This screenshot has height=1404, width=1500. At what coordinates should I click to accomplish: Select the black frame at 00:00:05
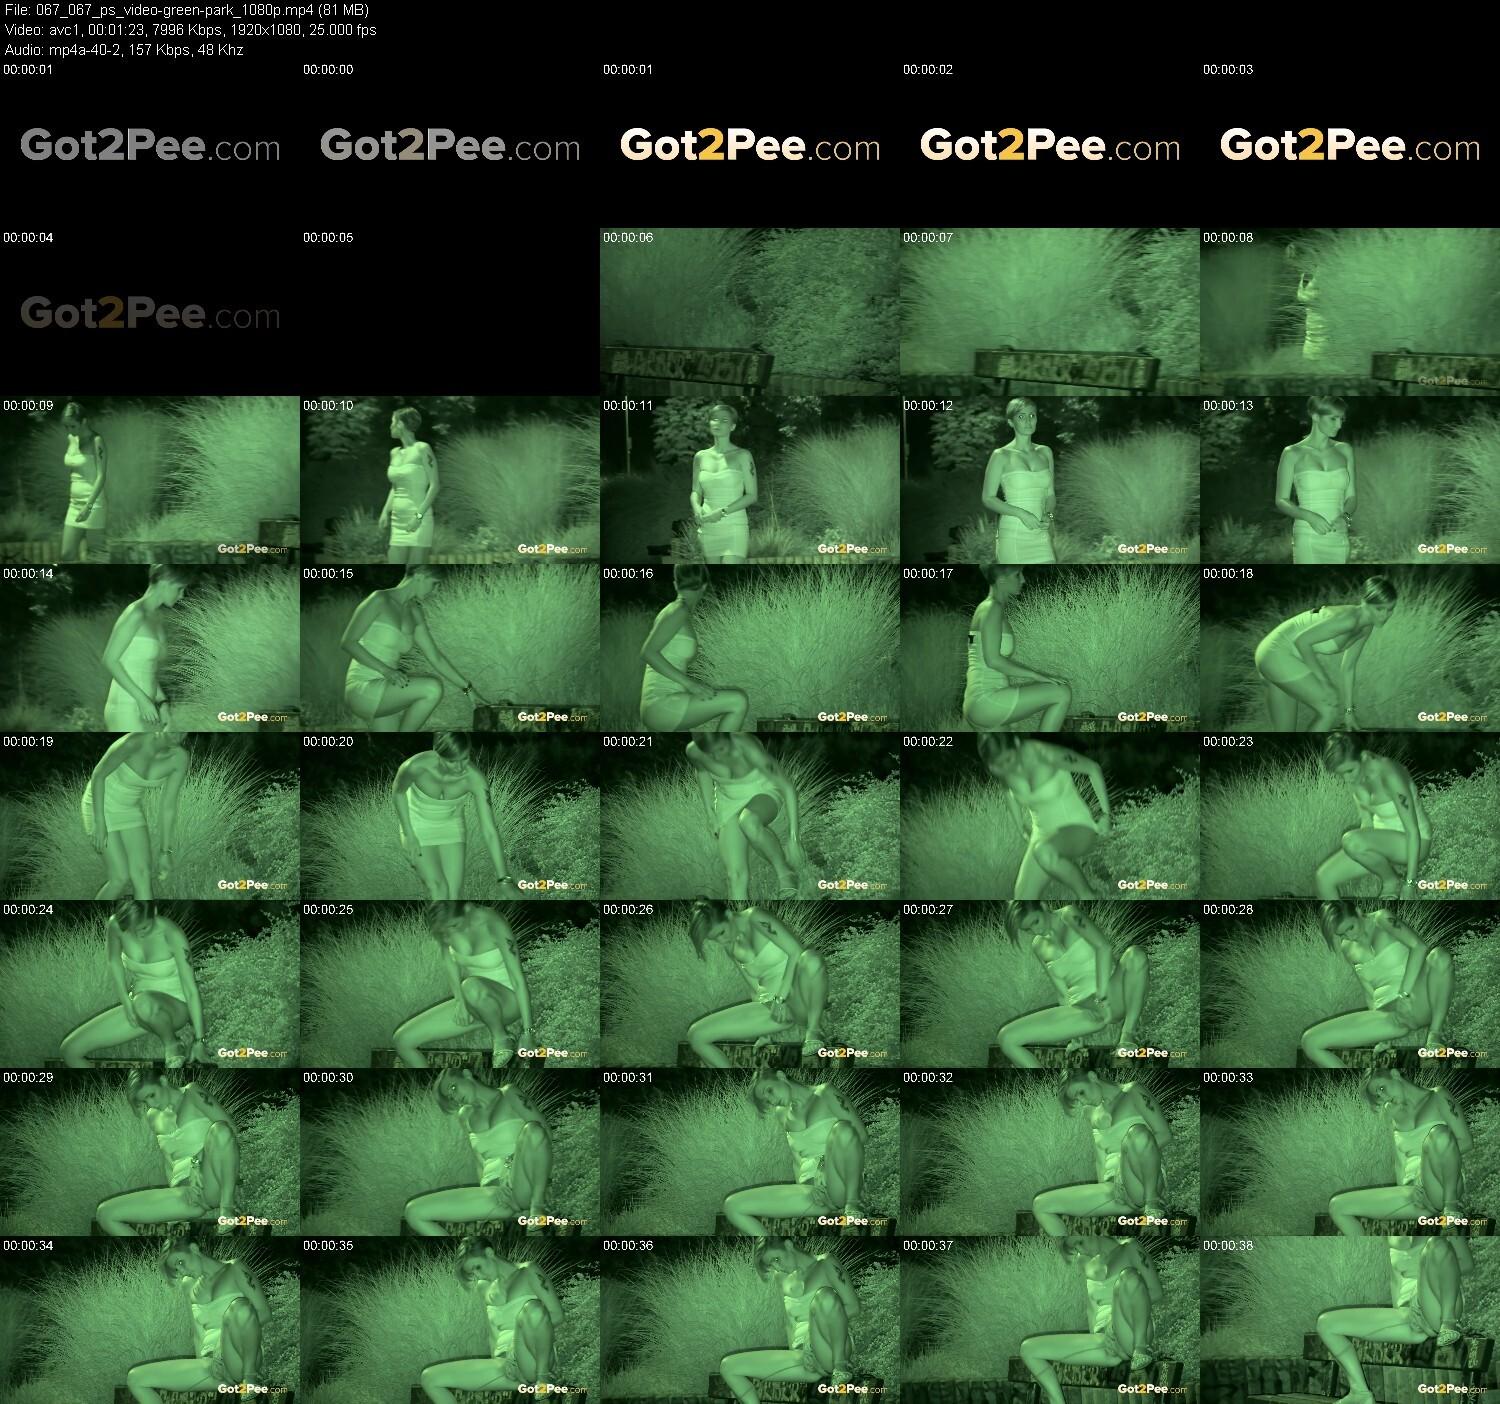point(450,312)
